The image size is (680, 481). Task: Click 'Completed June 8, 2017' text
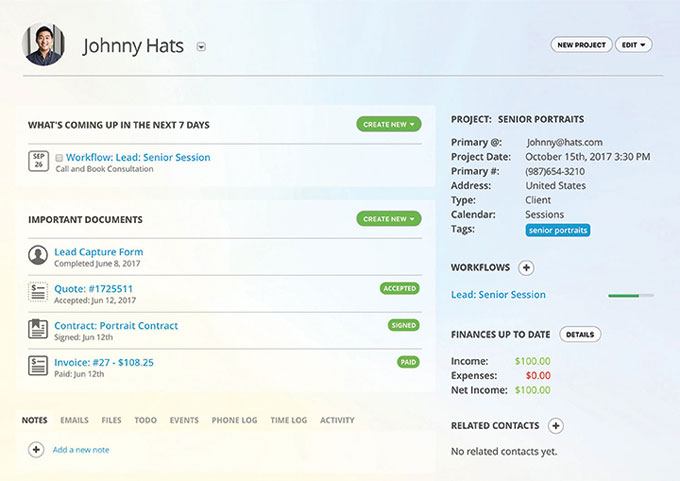pos(97,264)
